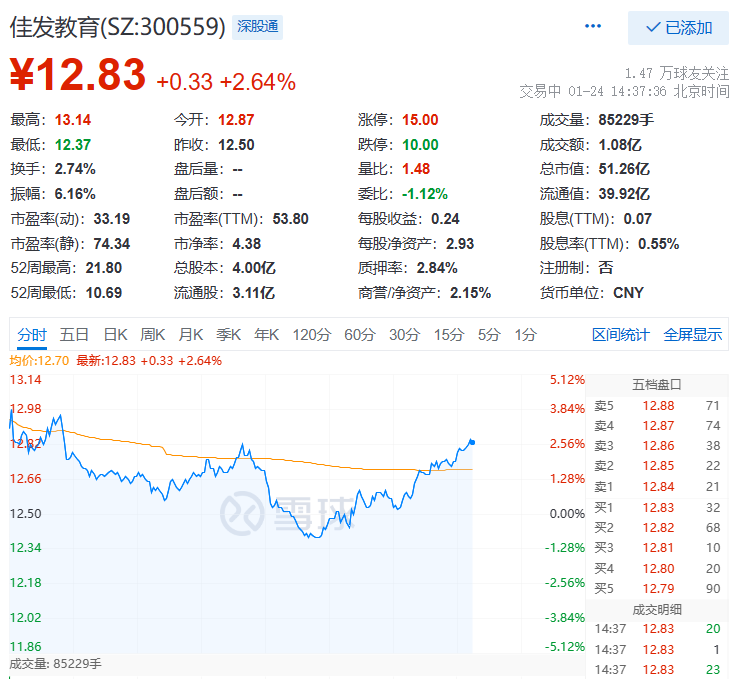Select the 分时 chart tab
This screenshot has height=679, width=741.
coord(32,335)
